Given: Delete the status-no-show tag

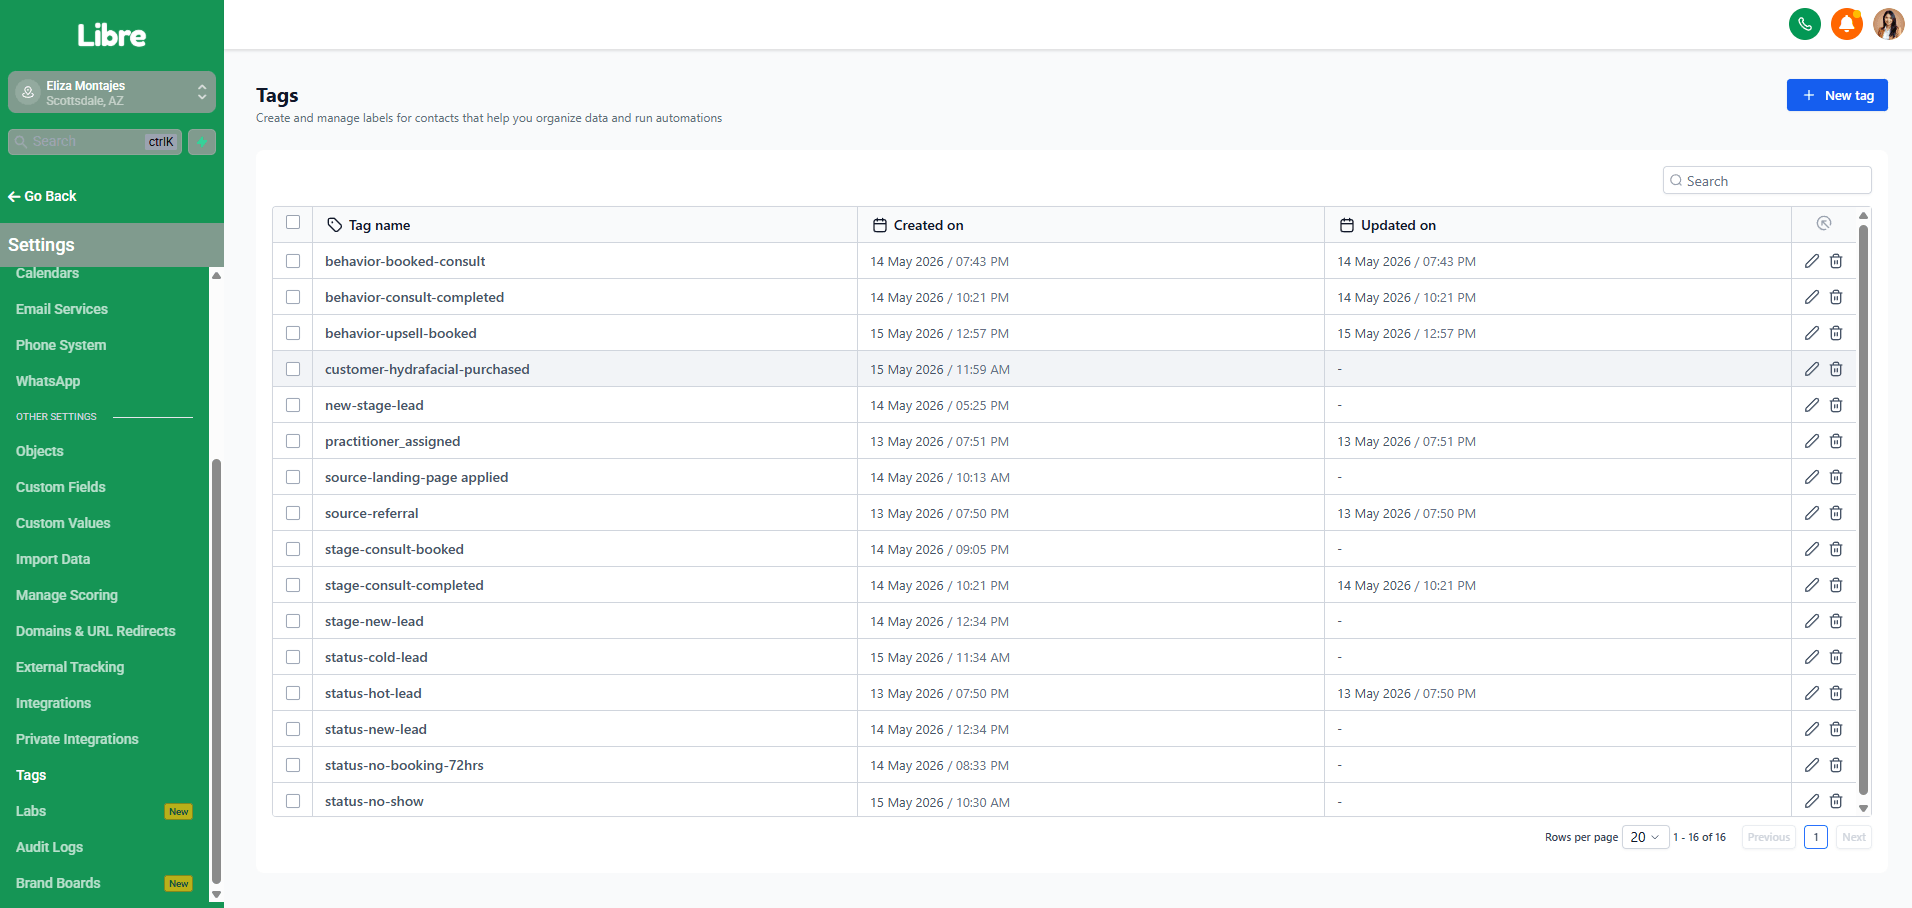Looking at the screenshot, I should click(1836, 801).
